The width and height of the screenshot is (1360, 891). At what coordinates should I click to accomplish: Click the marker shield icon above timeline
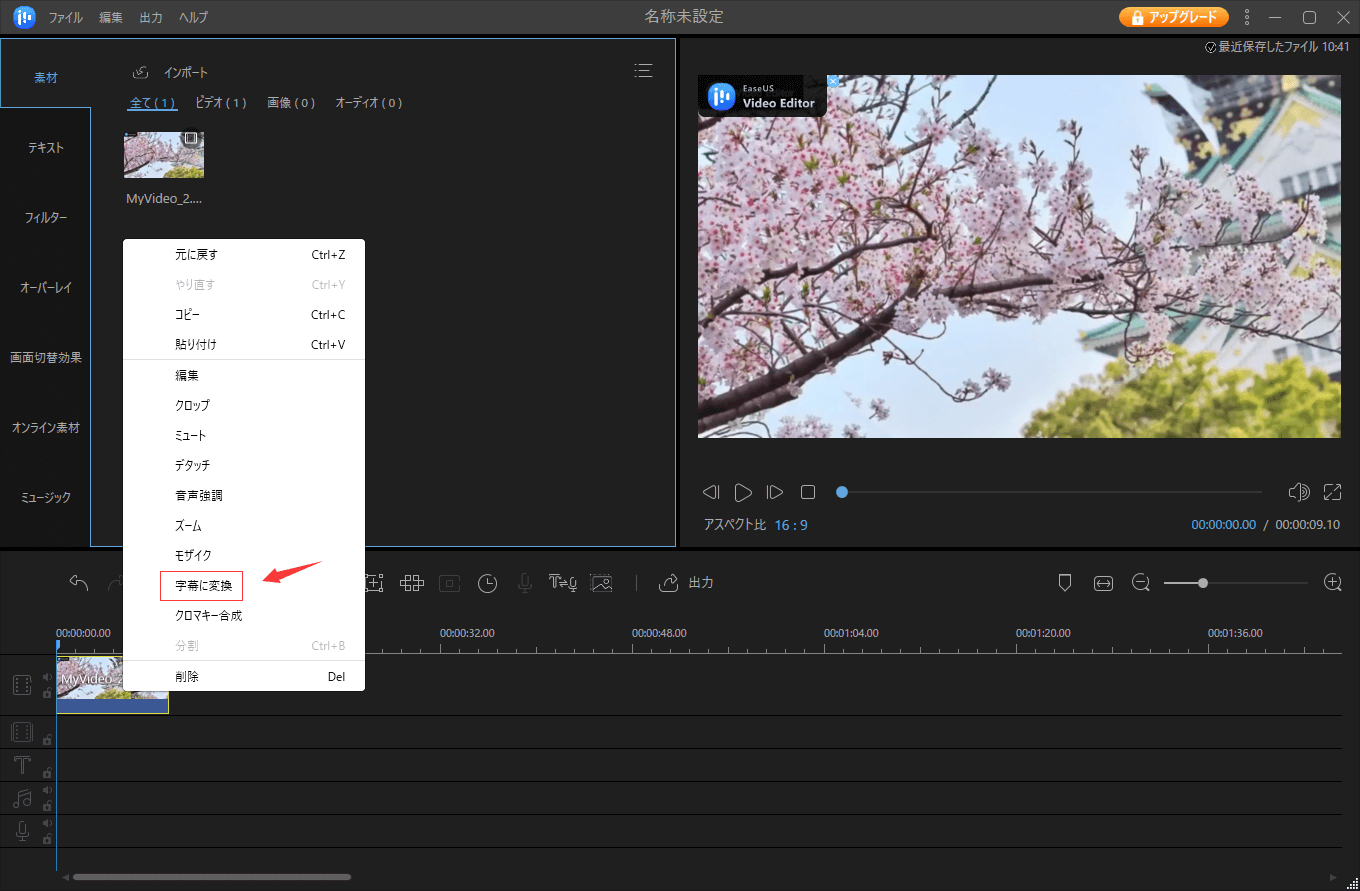coord(1065,583)
